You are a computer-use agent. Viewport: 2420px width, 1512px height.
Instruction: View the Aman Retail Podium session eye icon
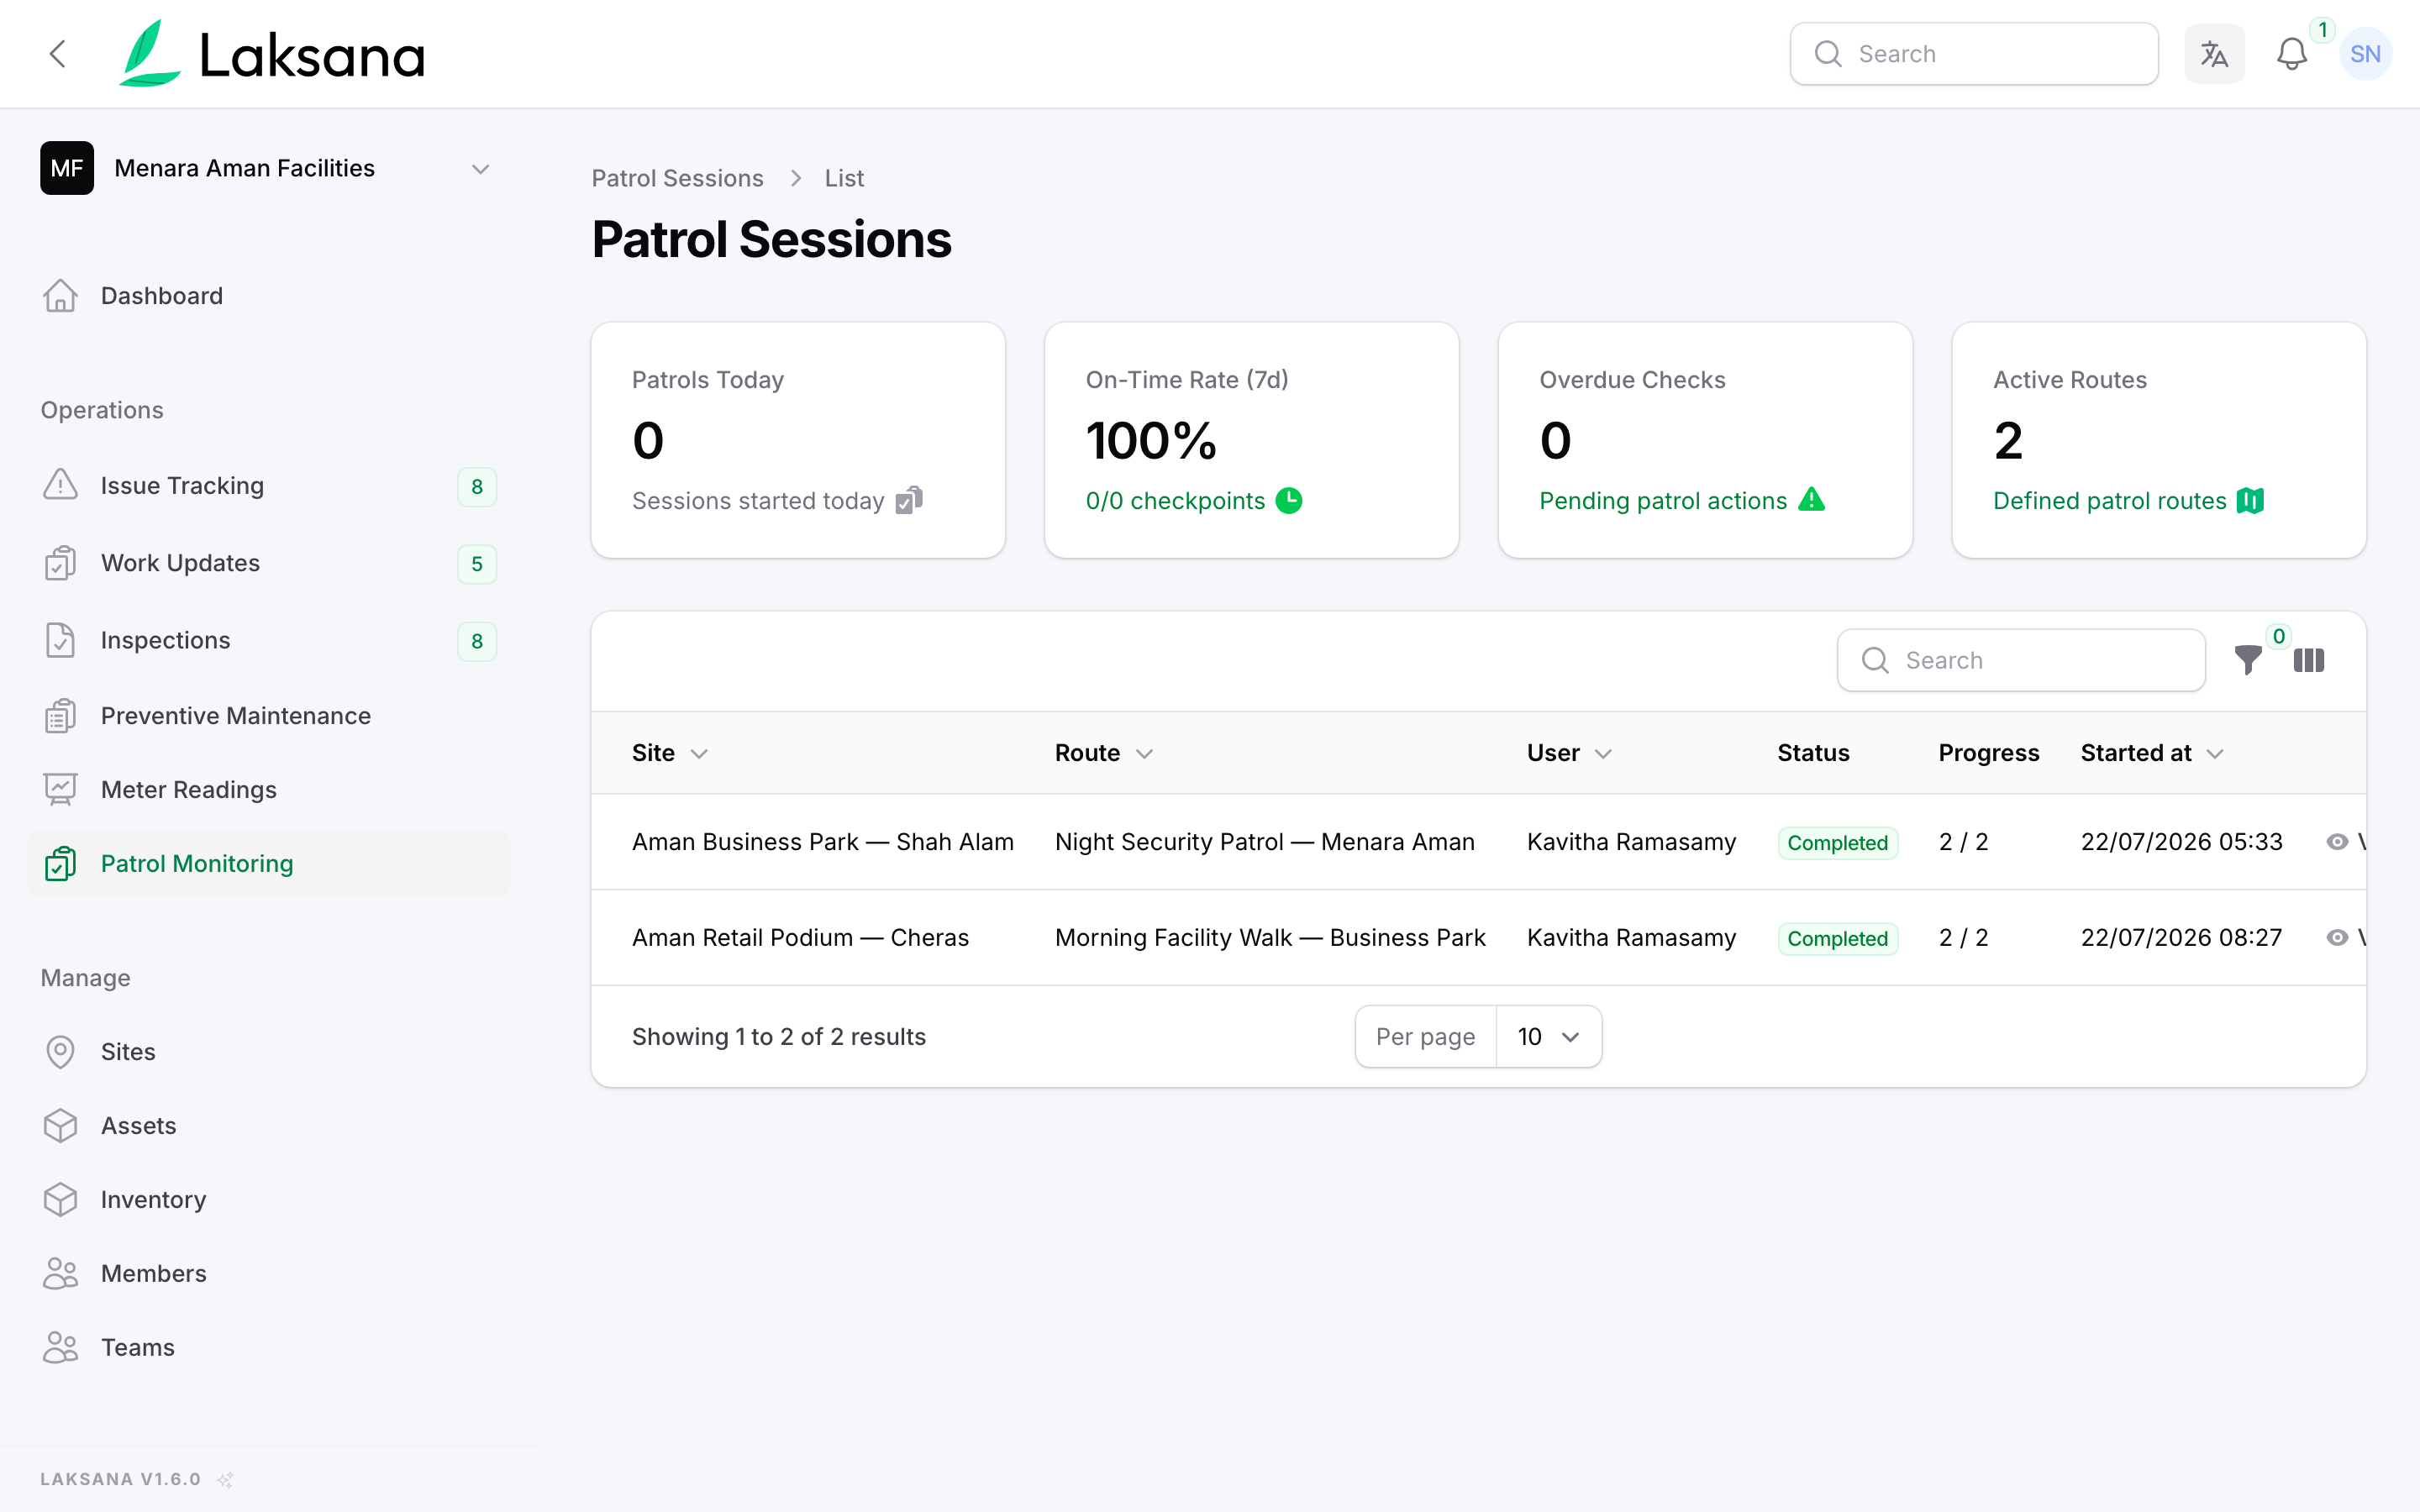[2337, 938]
